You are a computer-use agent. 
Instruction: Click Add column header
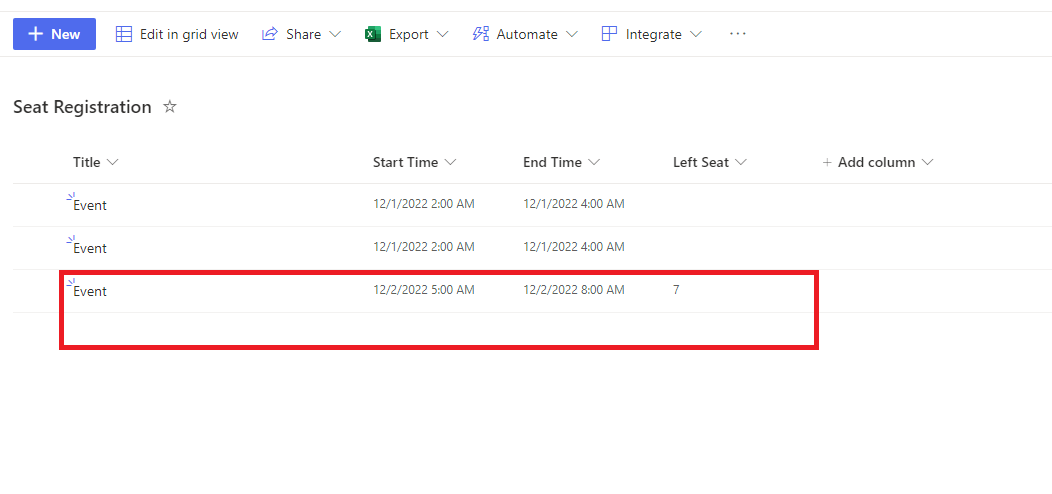878,162
